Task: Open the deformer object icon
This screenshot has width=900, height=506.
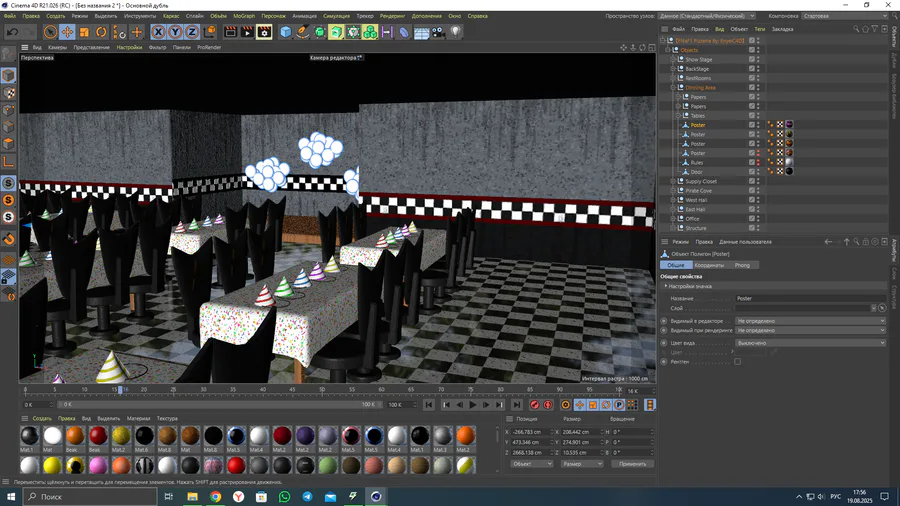Action: tap(404, 32)
